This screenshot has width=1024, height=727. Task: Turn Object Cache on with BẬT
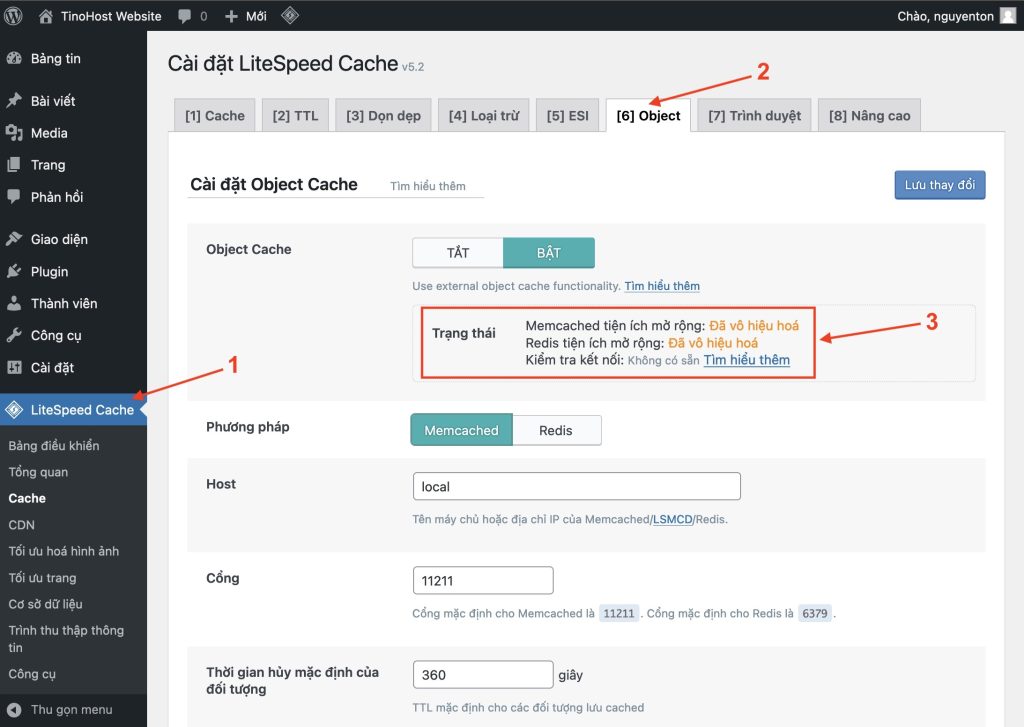click(x=549, y=253)
